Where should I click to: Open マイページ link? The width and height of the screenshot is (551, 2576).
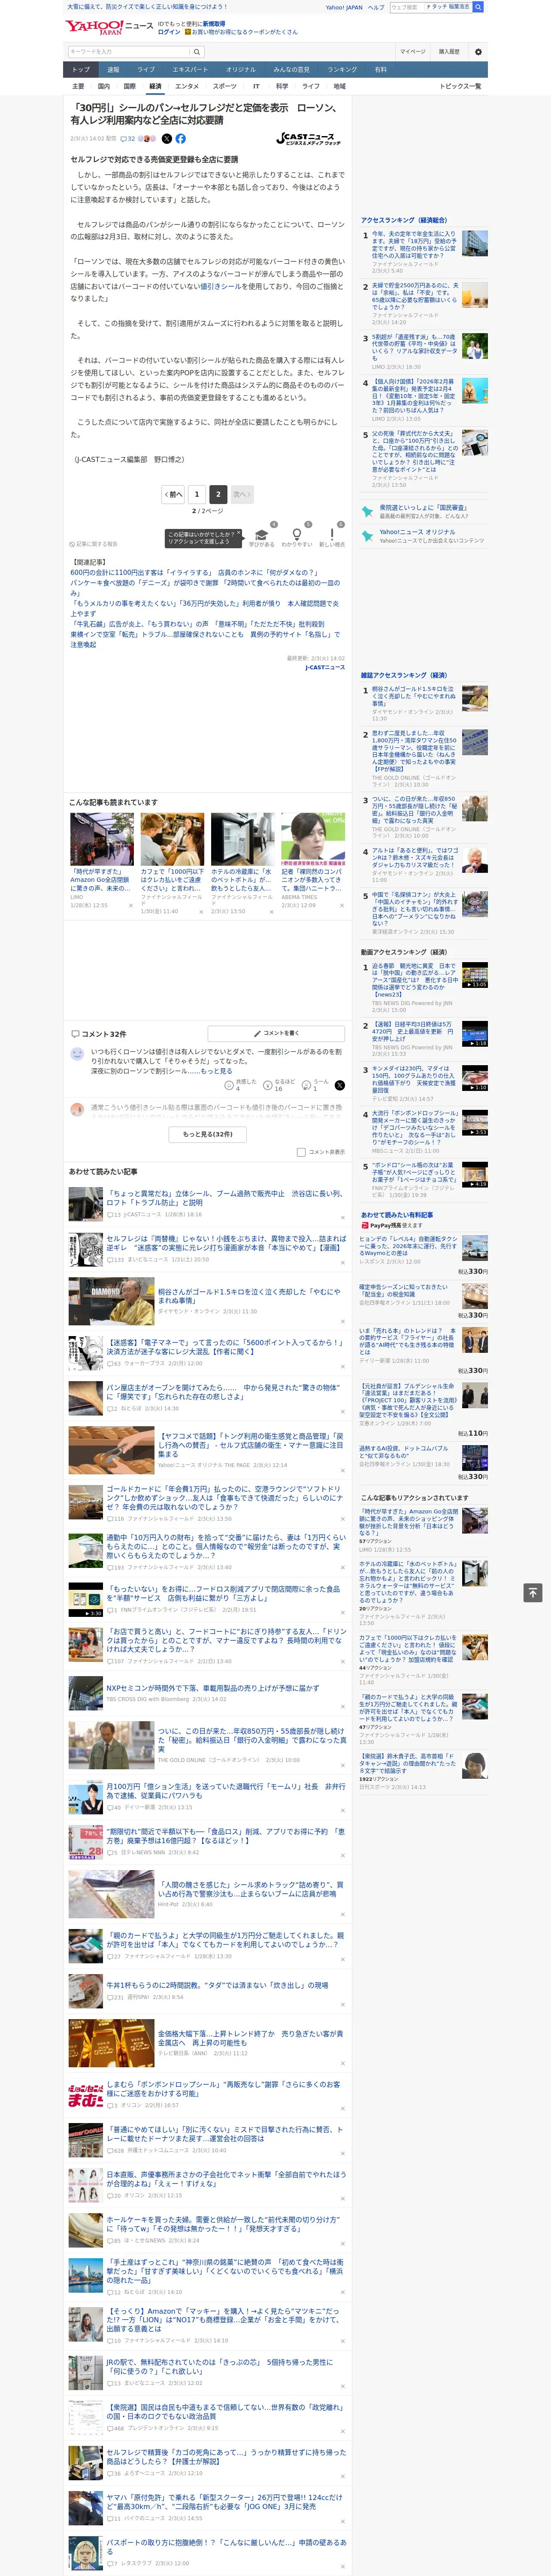click(412, 52)
